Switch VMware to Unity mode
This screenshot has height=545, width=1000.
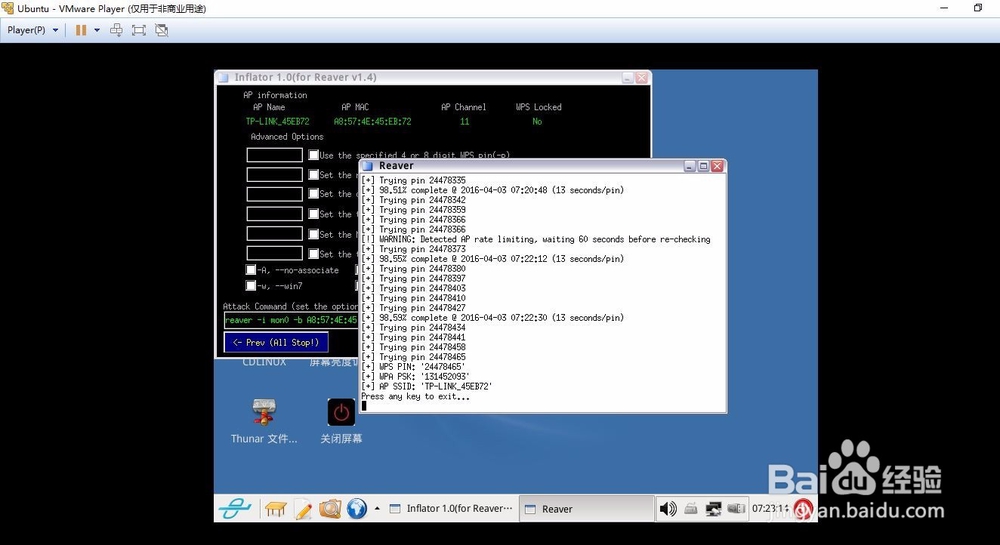[x=162, y=30]
